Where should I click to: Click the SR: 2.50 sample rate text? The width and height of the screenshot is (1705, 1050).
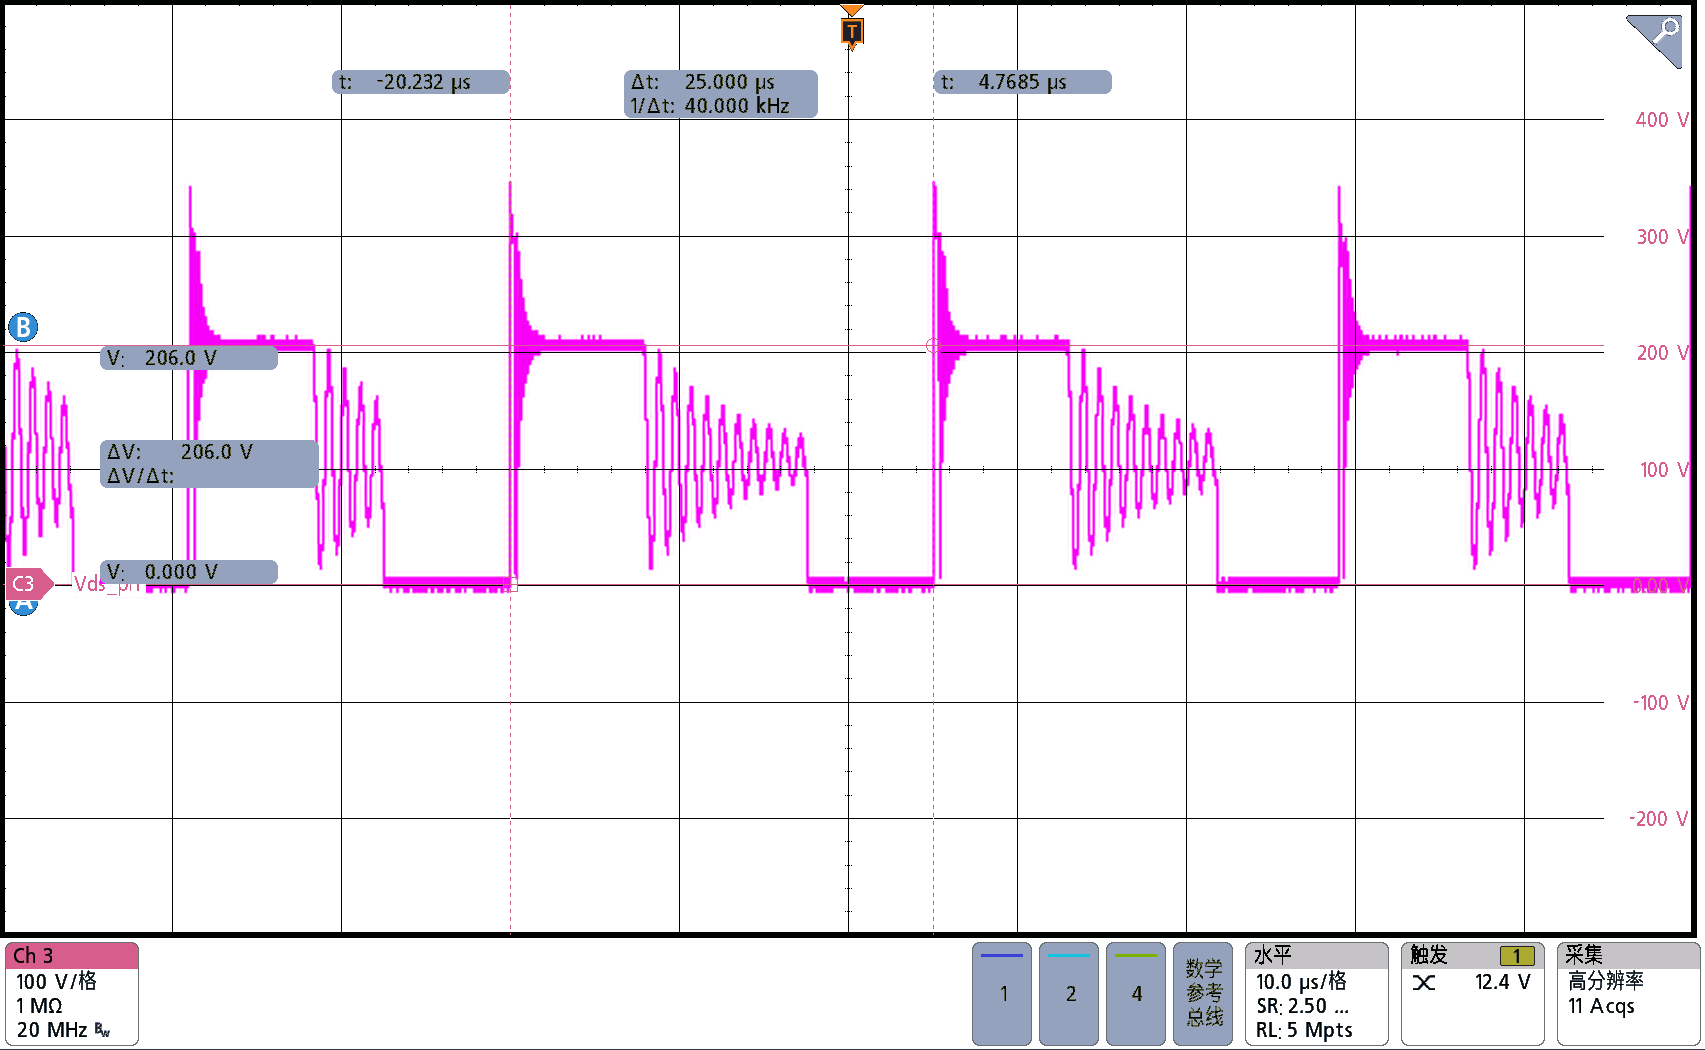(1302, 1006)
